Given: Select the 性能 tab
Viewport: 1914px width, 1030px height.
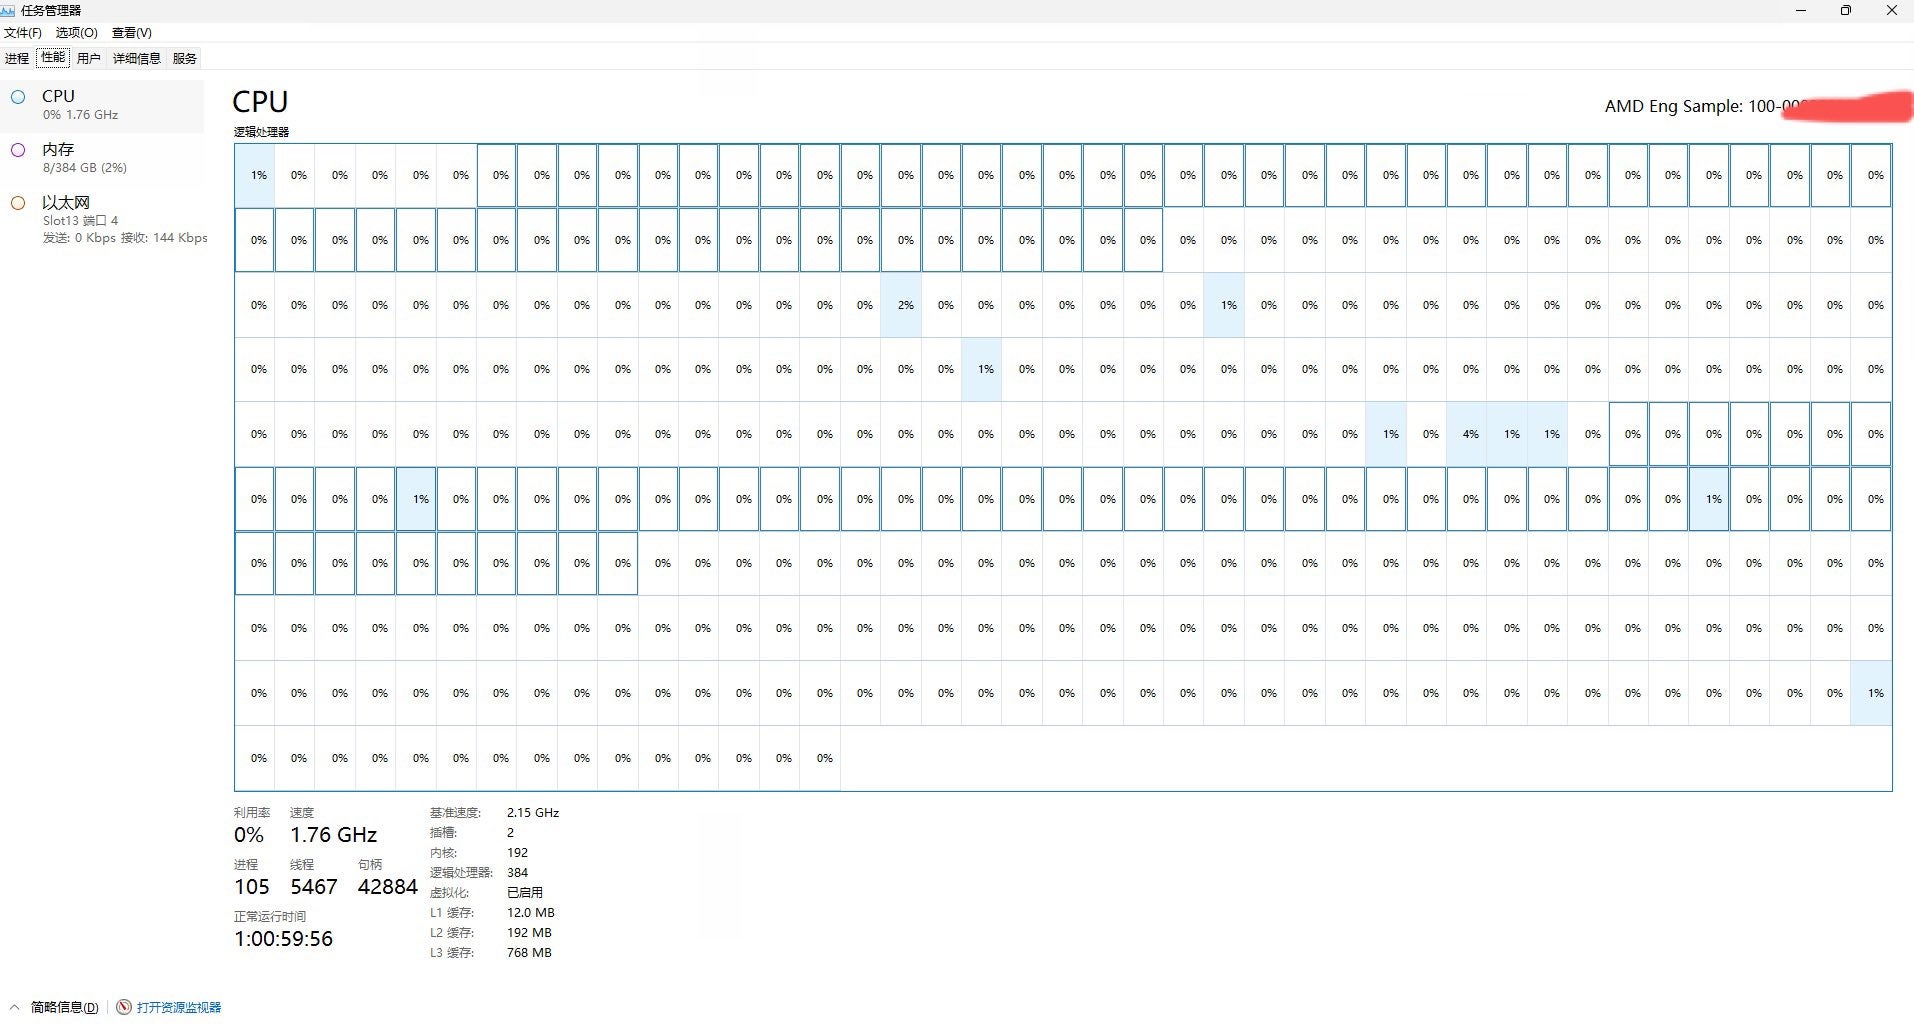Looking at the screenshot, I should click(53, 58).
